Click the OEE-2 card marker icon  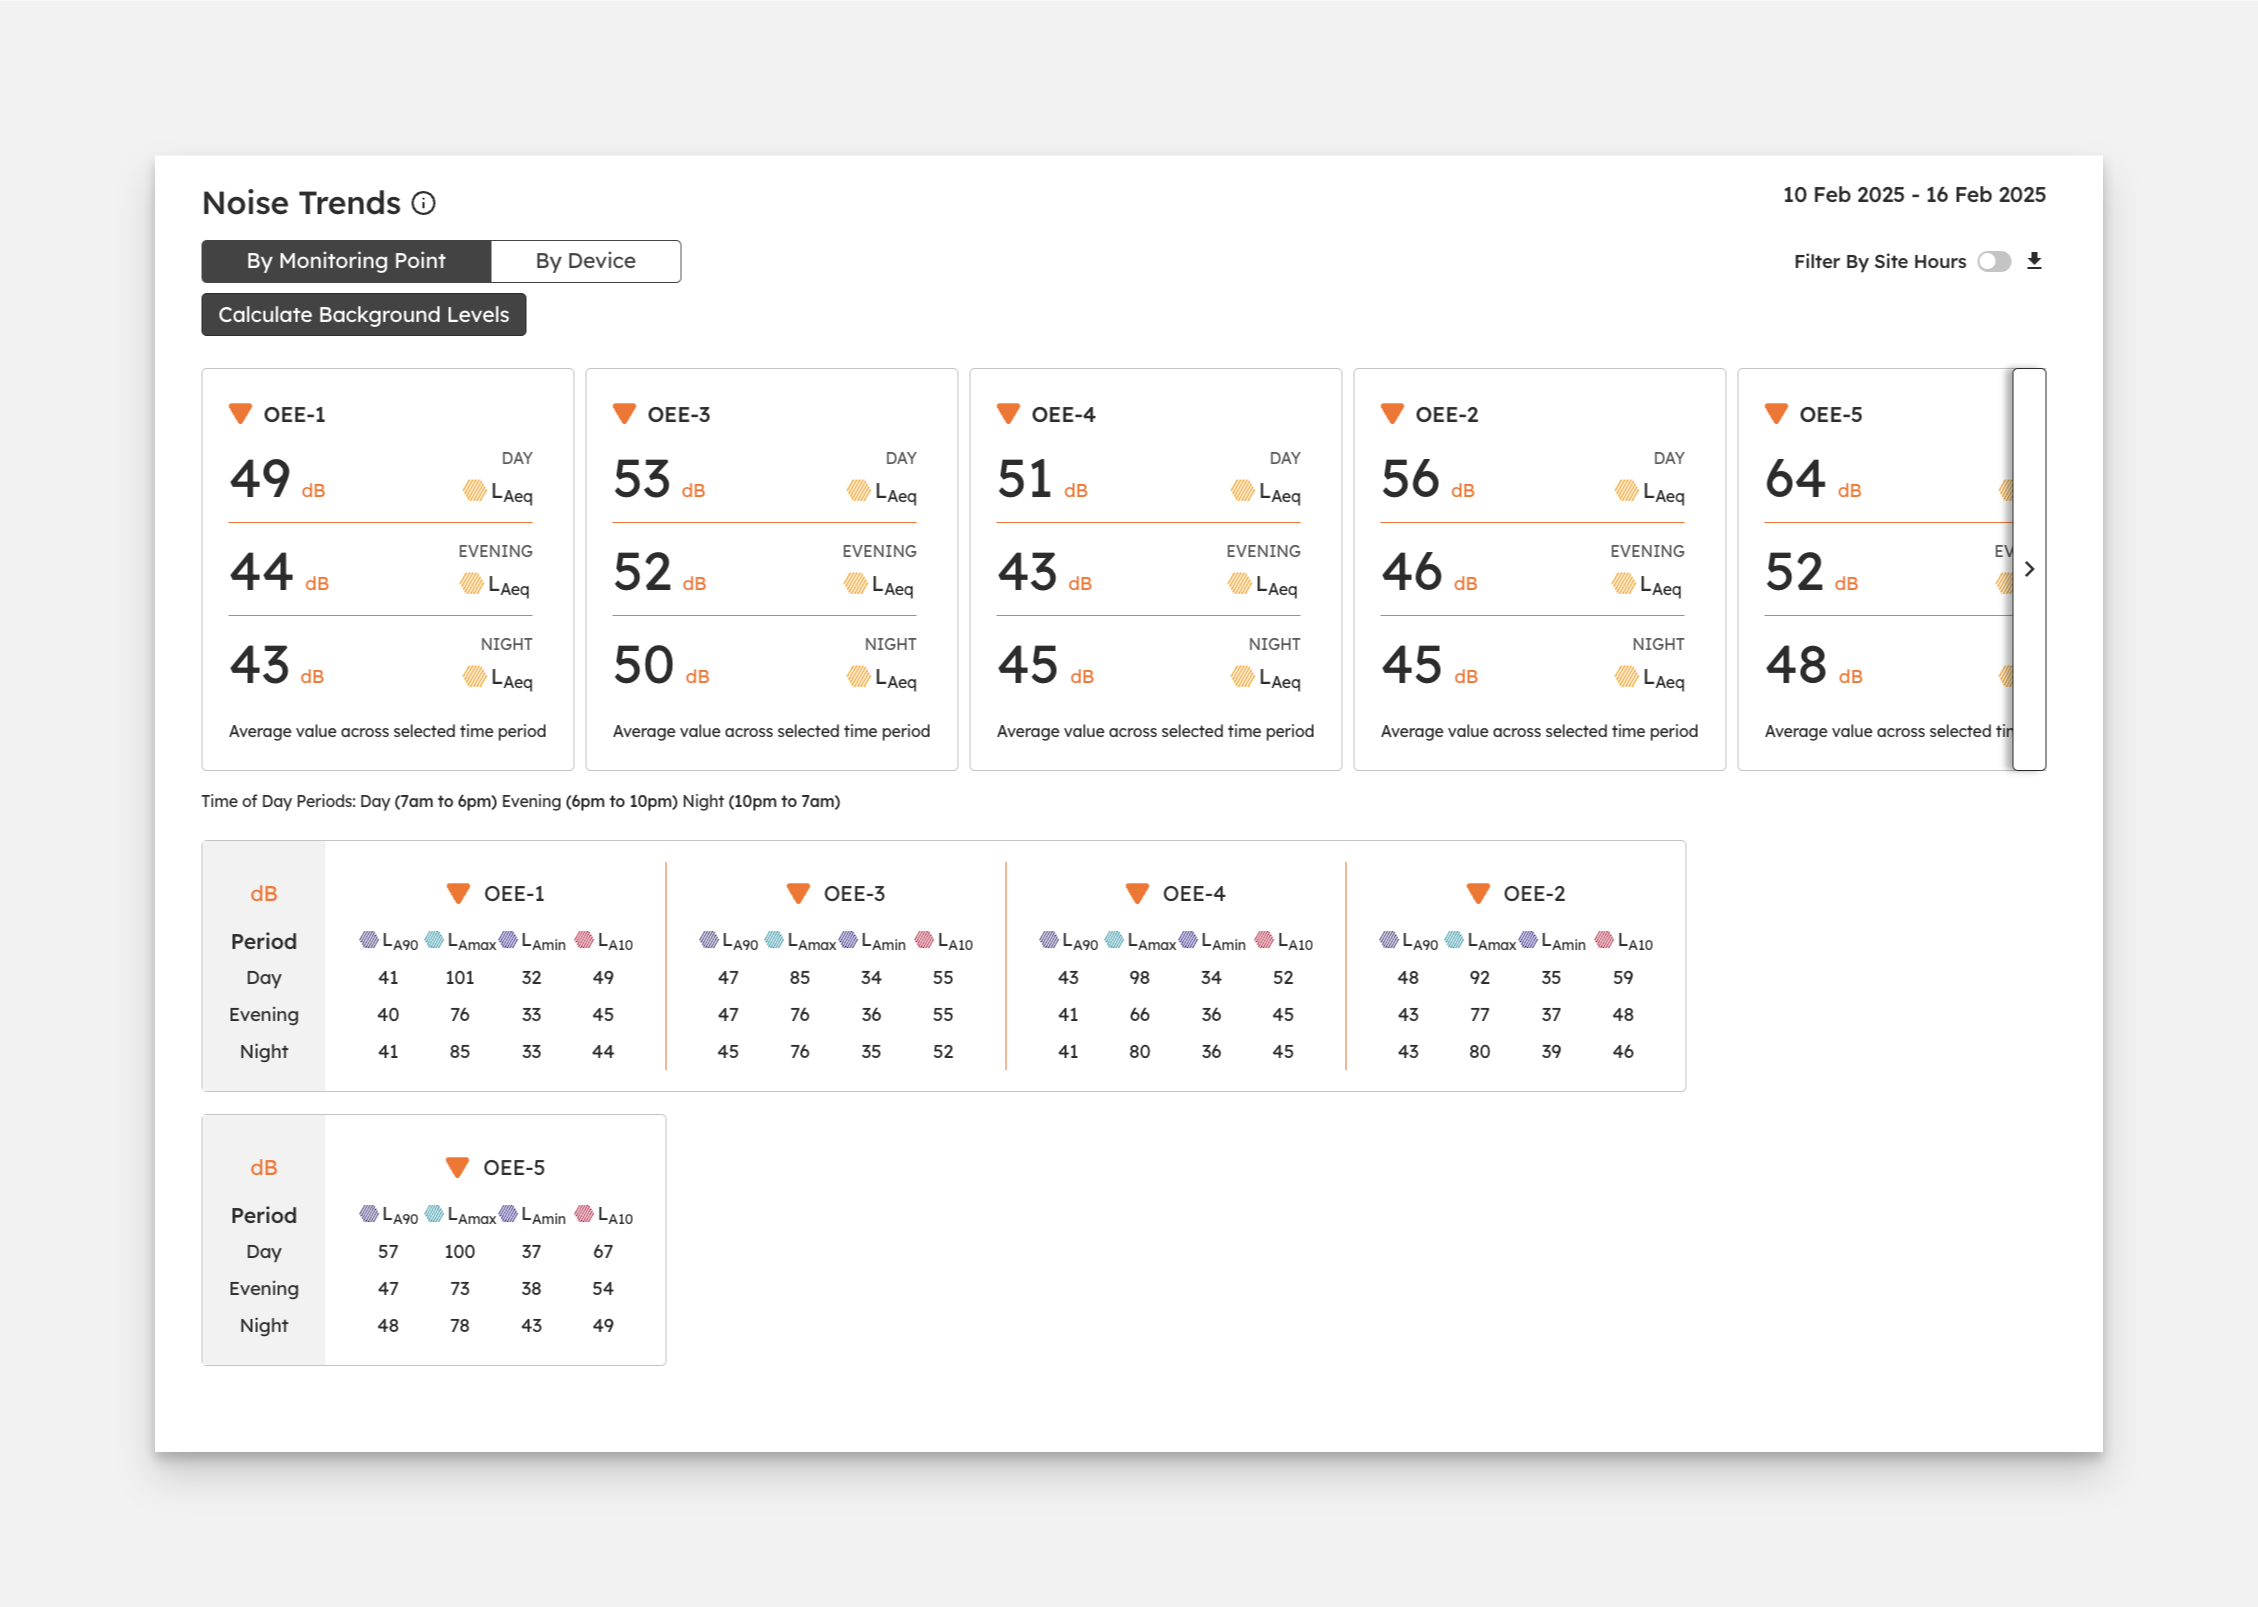[x=1392, y=414]
